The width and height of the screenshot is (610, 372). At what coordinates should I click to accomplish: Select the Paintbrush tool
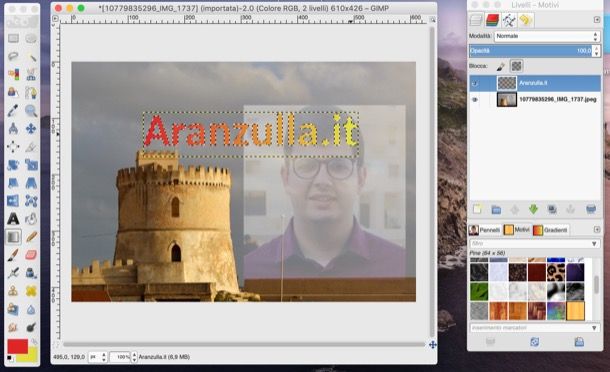13,255
